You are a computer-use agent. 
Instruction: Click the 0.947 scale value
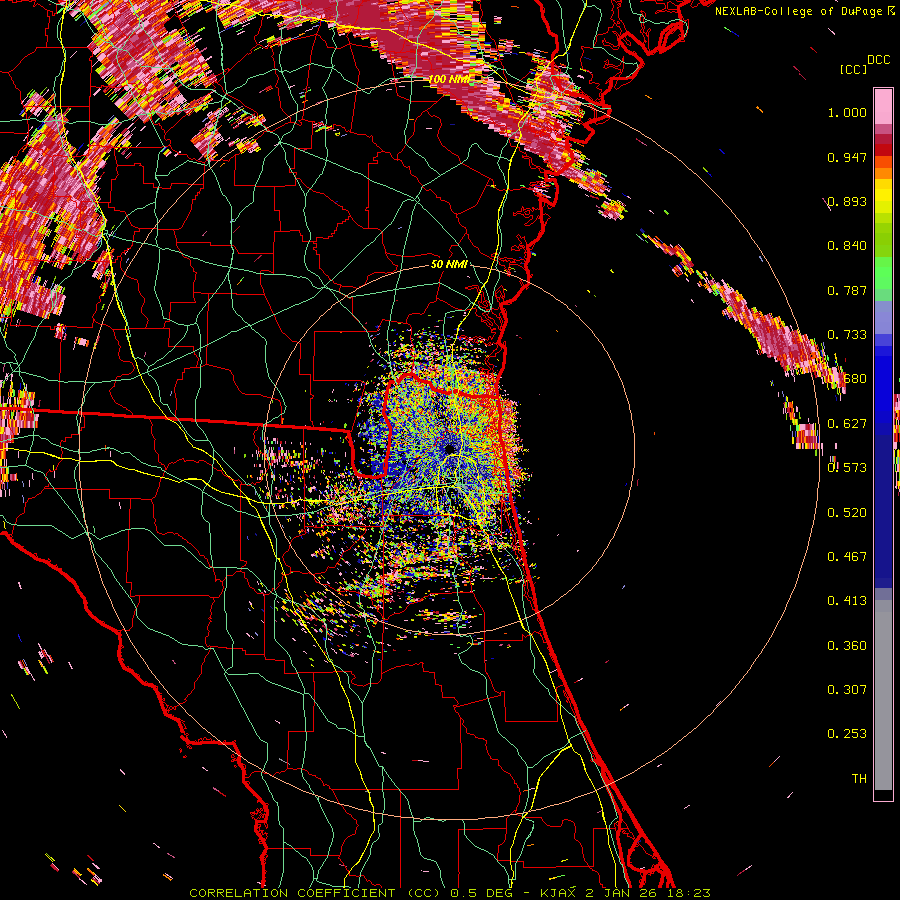coord(847,157)
